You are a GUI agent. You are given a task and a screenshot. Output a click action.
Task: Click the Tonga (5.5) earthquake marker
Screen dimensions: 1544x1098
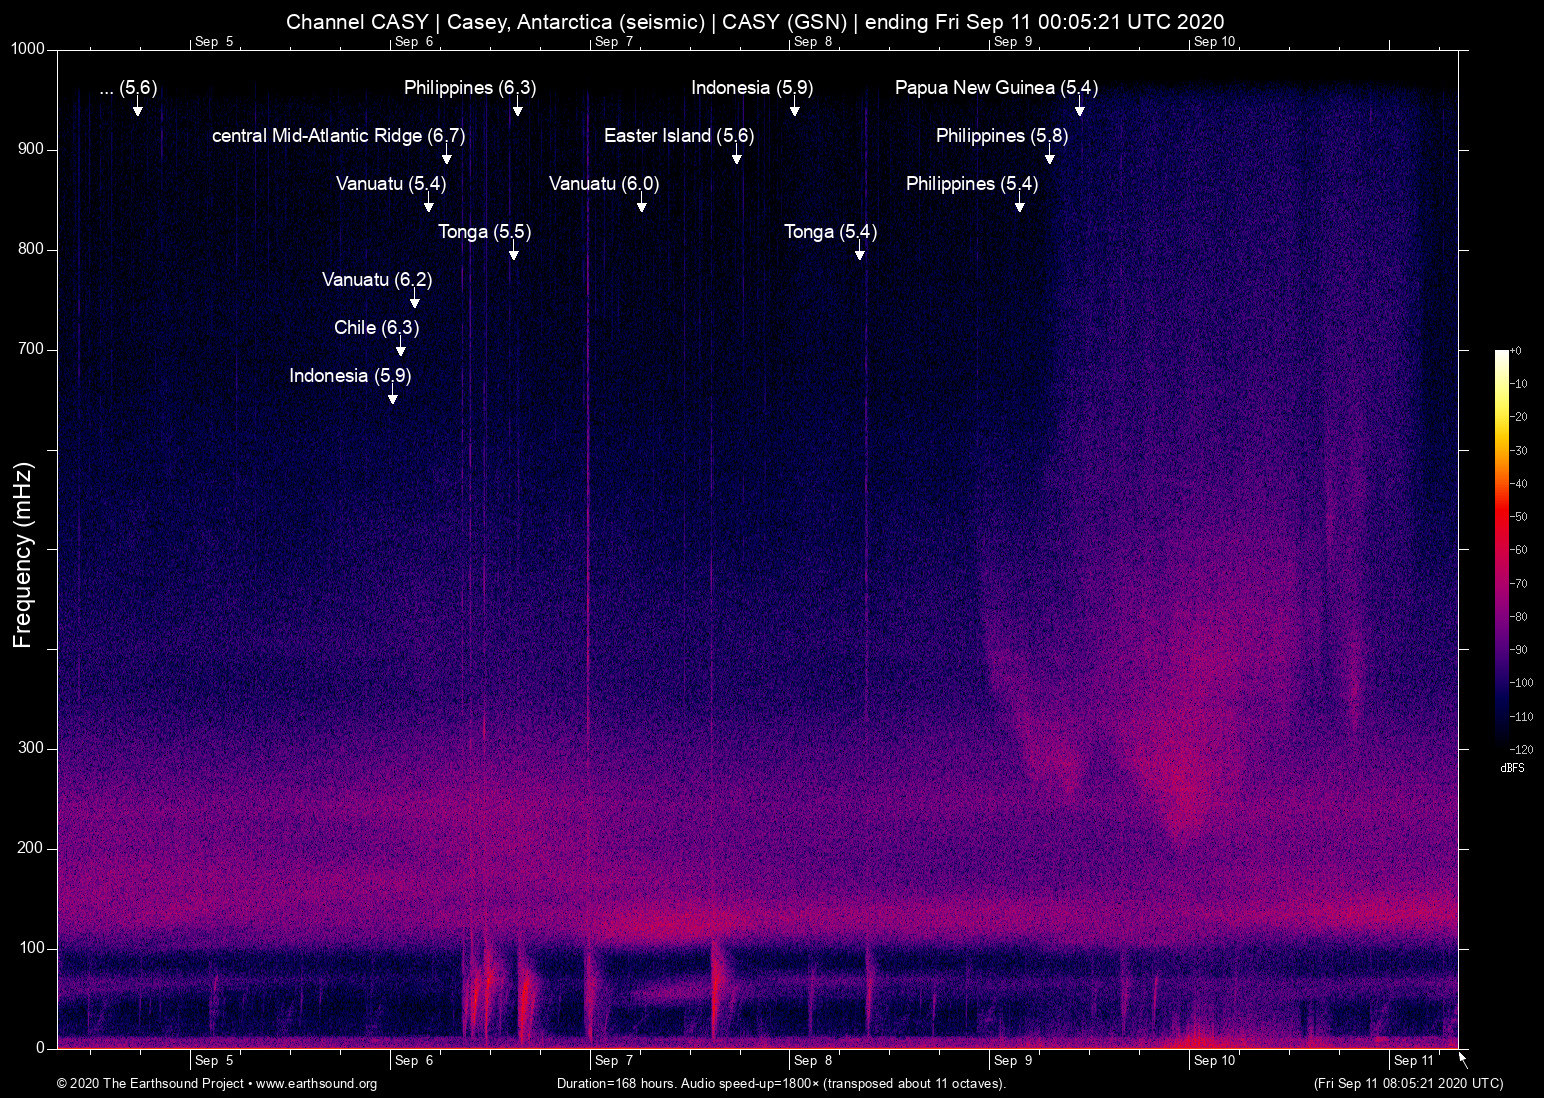[x=485, y=232]
